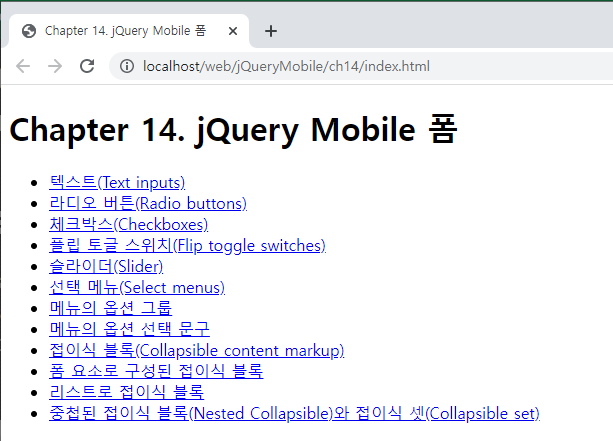Close the Chapter 14 jQuery Mobile tab
The height and width of the screenshot is (441, 613).
233,31
